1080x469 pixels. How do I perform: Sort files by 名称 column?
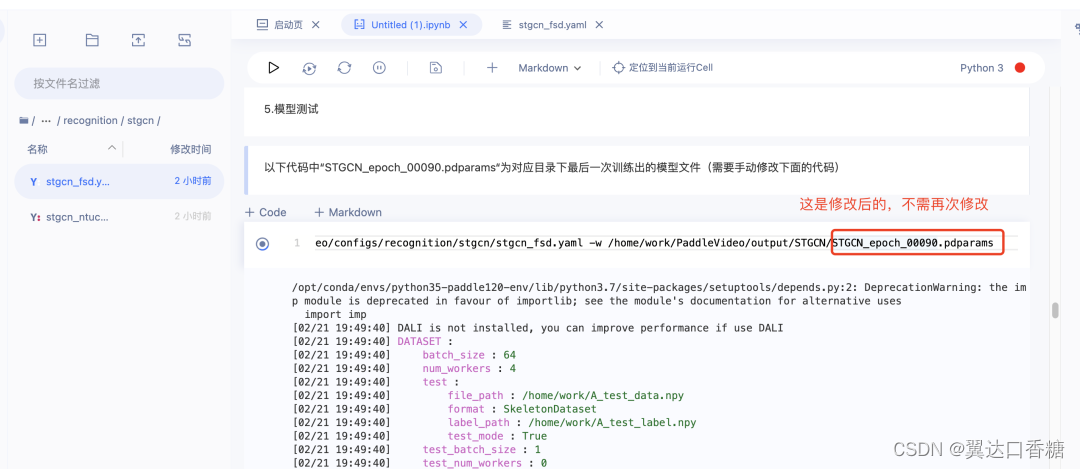pyautogui.click(x=38, y=149)
